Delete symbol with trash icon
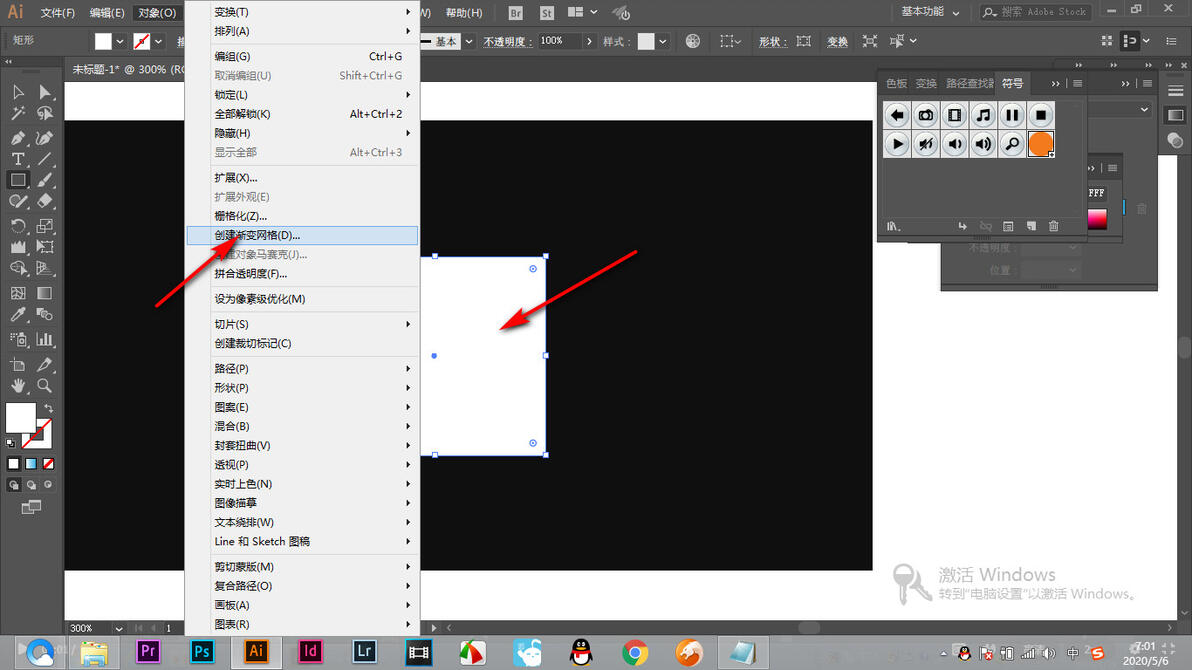 pyautogui.click(x=1054, y=226)
